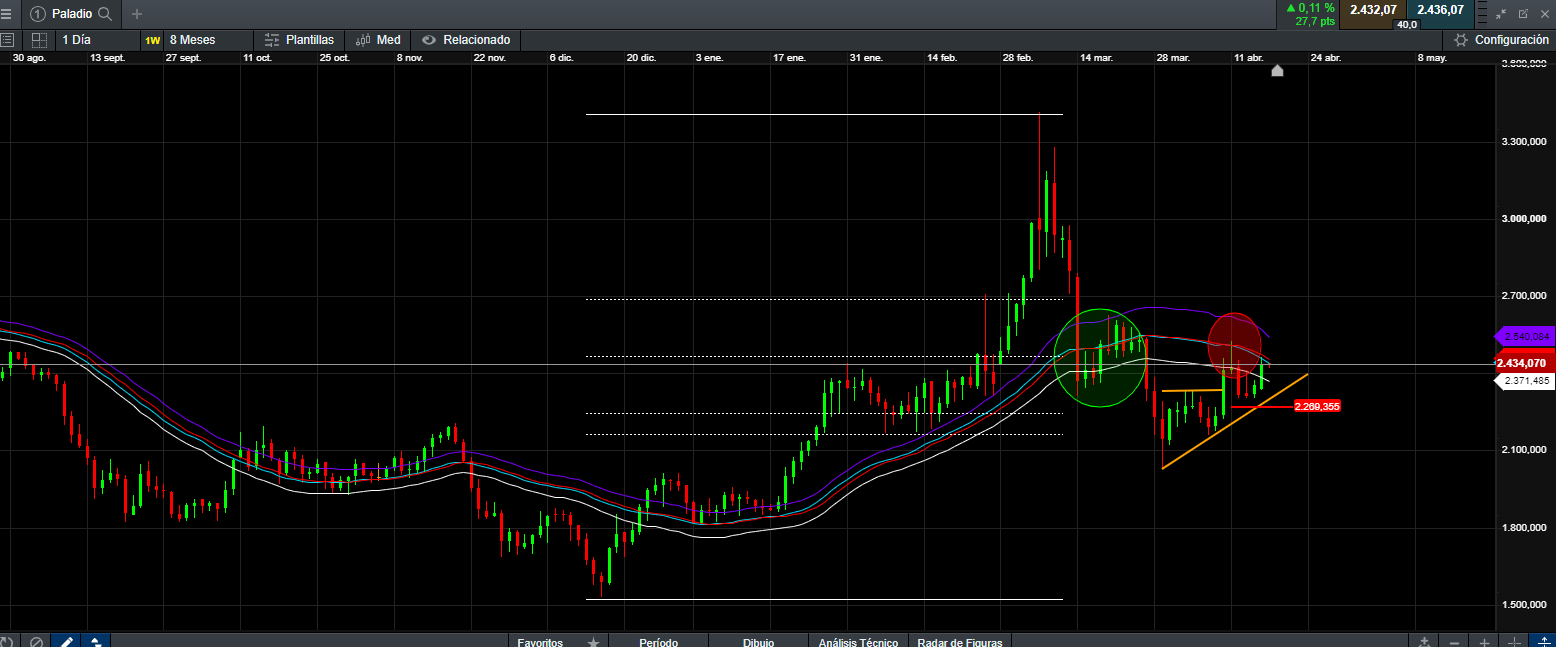Viewport: 1556px width, 647px height.
Task: Click the 3.300,000 price axis label
Action: 1525,142
